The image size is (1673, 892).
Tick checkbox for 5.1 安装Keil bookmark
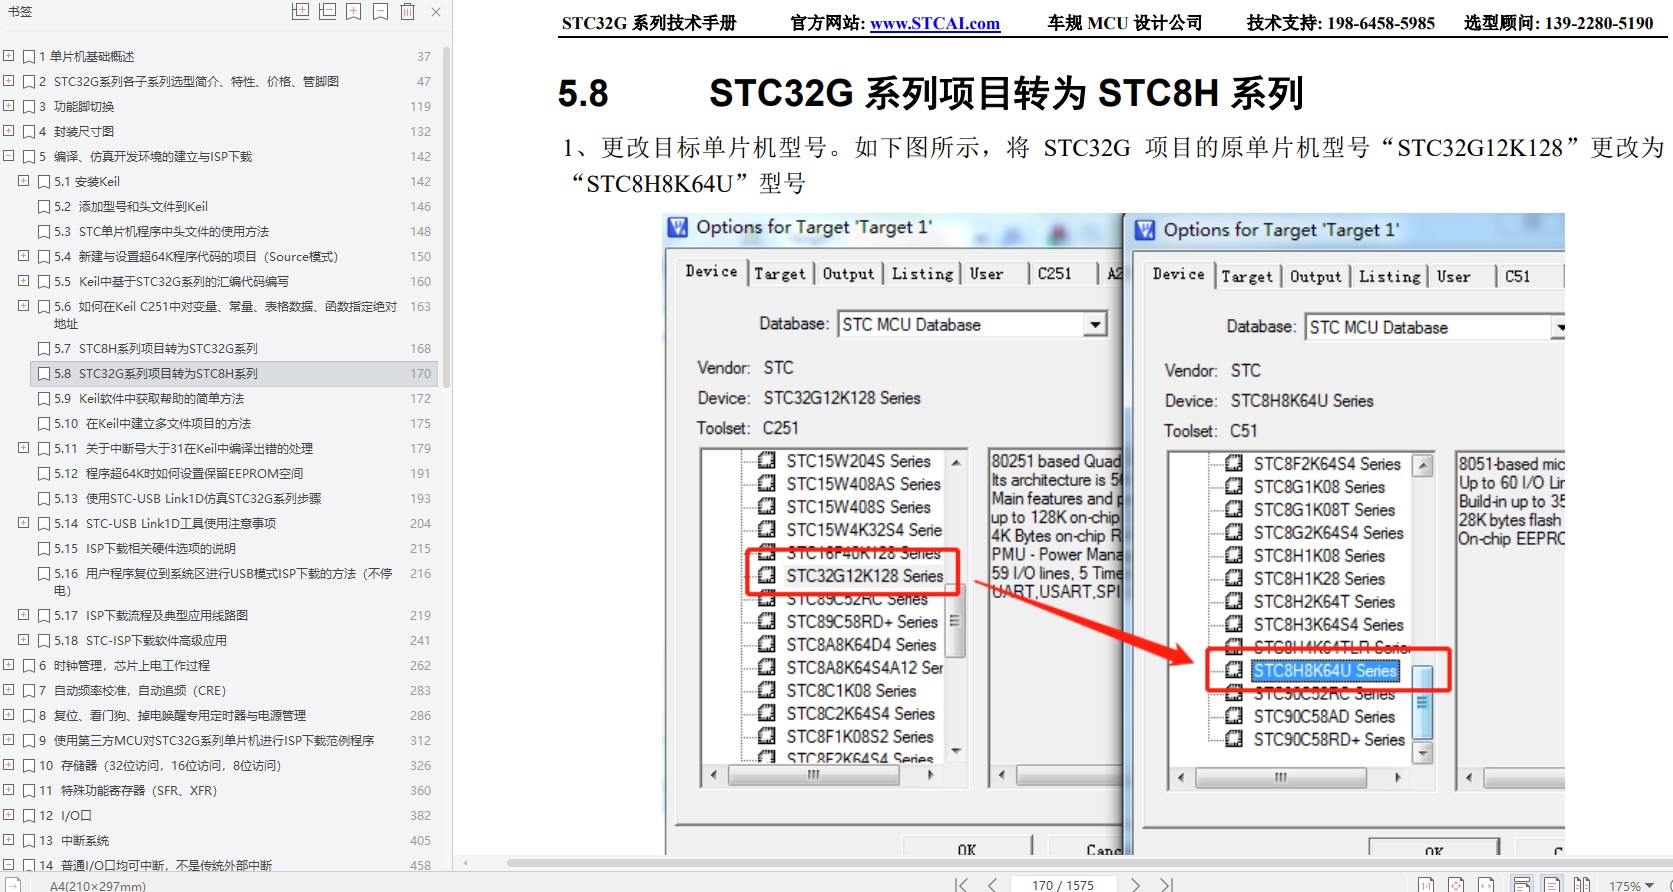click(44, 182)
